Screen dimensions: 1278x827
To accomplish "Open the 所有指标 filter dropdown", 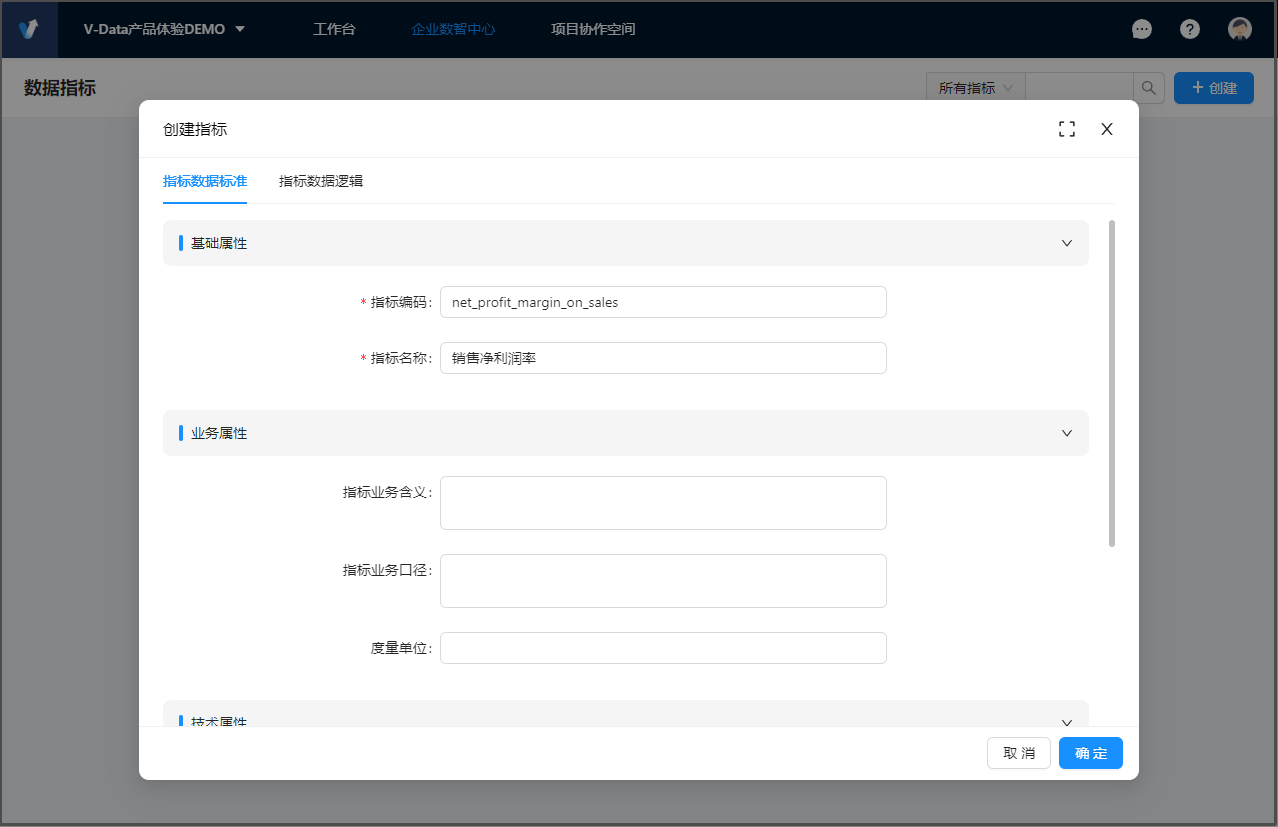I will 975,88.
